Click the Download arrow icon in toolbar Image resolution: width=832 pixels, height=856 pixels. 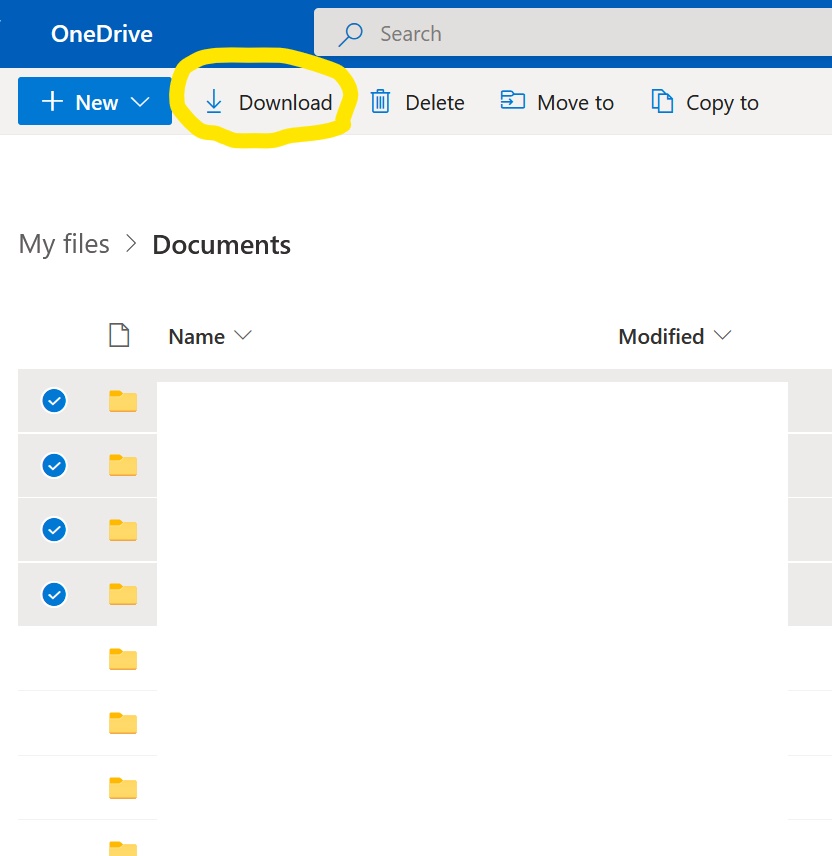[213, 102]
